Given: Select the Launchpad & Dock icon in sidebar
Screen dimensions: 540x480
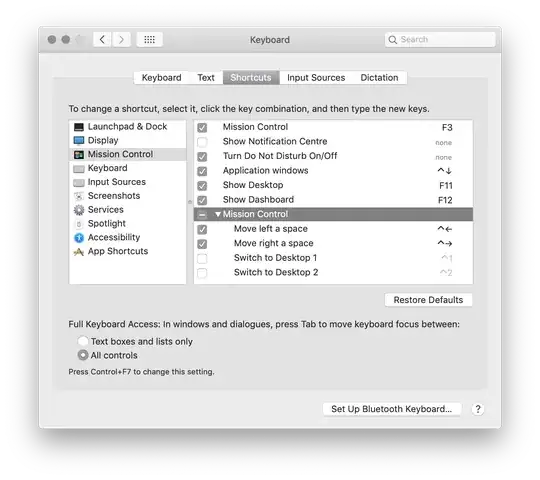Looking at the screenshot, I should pos(79,127).
